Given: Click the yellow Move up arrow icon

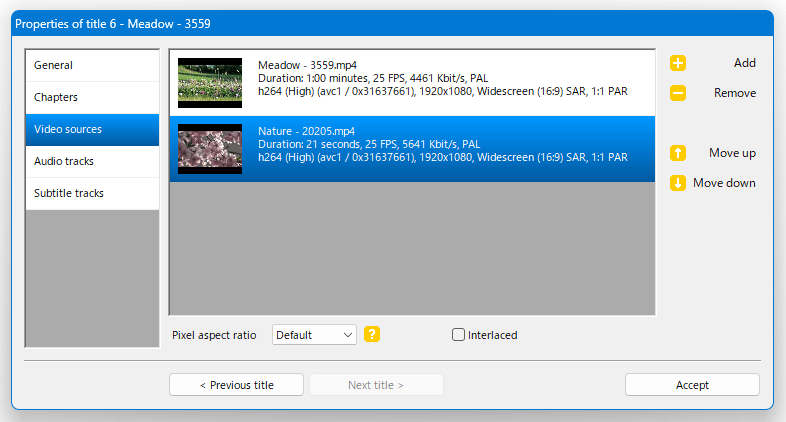Looking at the screenshot, I should pos(678,153).
